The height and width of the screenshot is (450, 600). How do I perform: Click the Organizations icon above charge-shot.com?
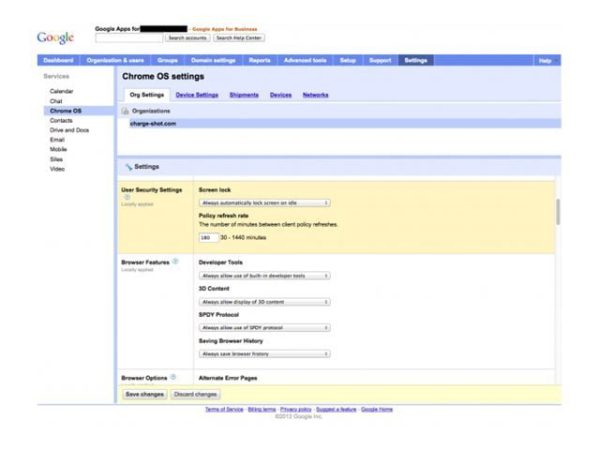coord(124,111)
